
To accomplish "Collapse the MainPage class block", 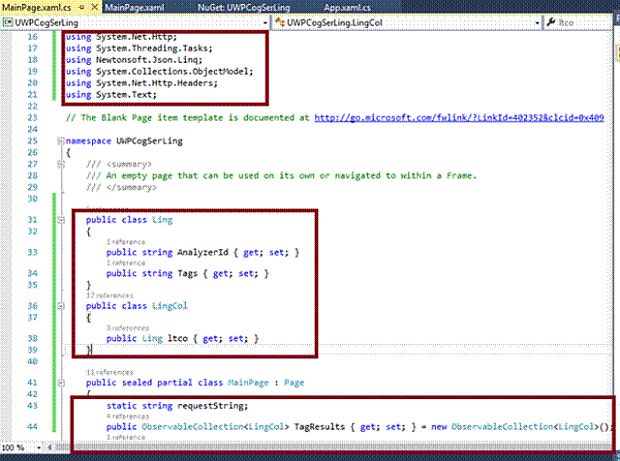I will [x=61, y=383].
